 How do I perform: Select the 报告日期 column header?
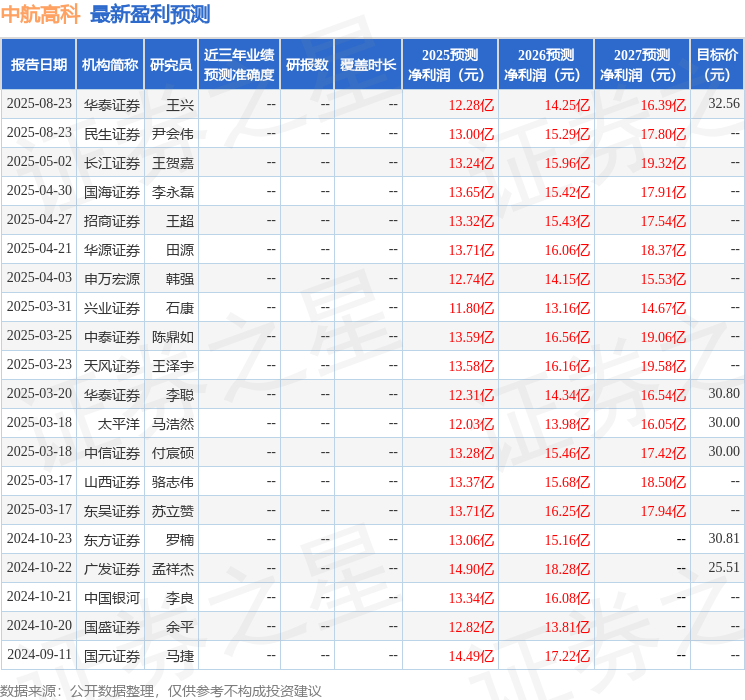pyautogui.click(x=38, y=65)
